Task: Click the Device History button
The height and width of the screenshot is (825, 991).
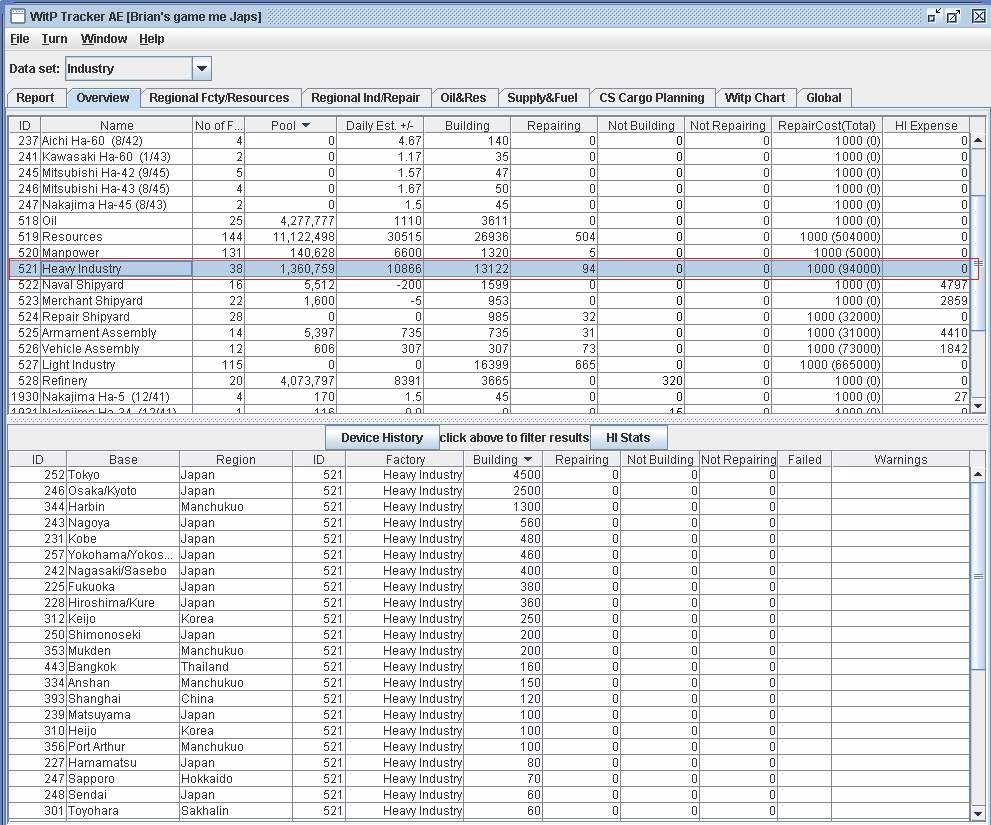Action: point(381,438)
